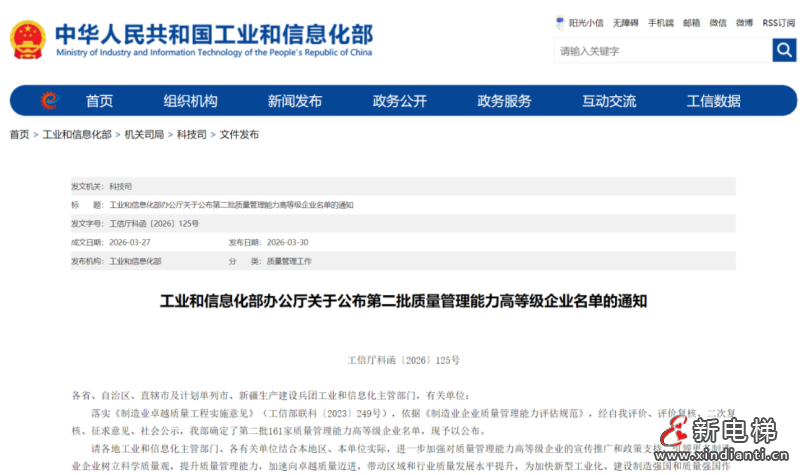This screenshot has height=475, width=800.
Task: Open the 政务公开 menu item
Action: click(x=399, y=101)
